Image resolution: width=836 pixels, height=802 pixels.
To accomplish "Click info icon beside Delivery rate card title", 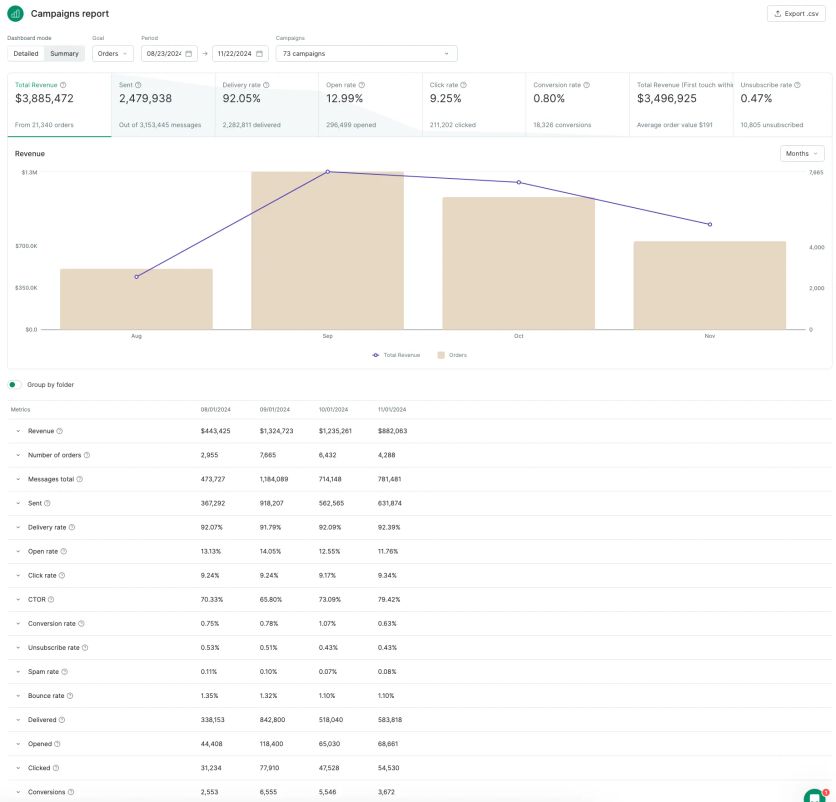I will [x=266, y=85].
